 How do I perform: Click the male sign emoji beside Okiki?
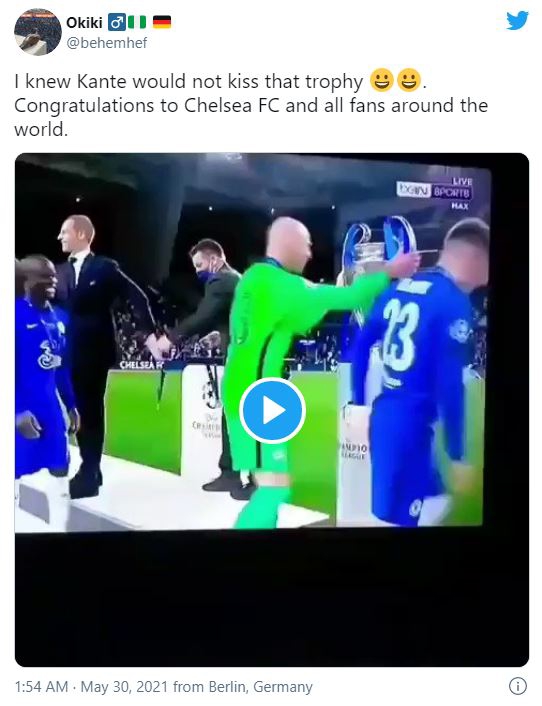coord(117,22)
